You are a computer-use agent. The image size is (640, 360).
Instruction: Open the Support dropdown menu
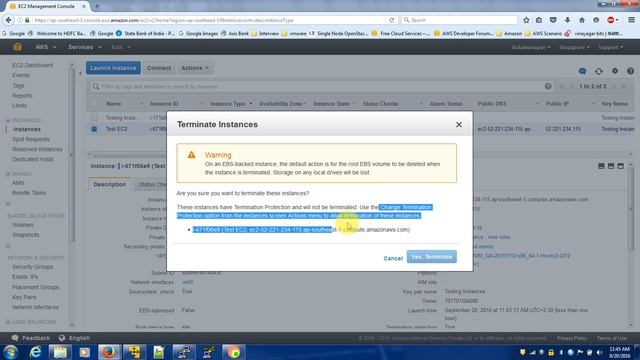pos(610,47)
